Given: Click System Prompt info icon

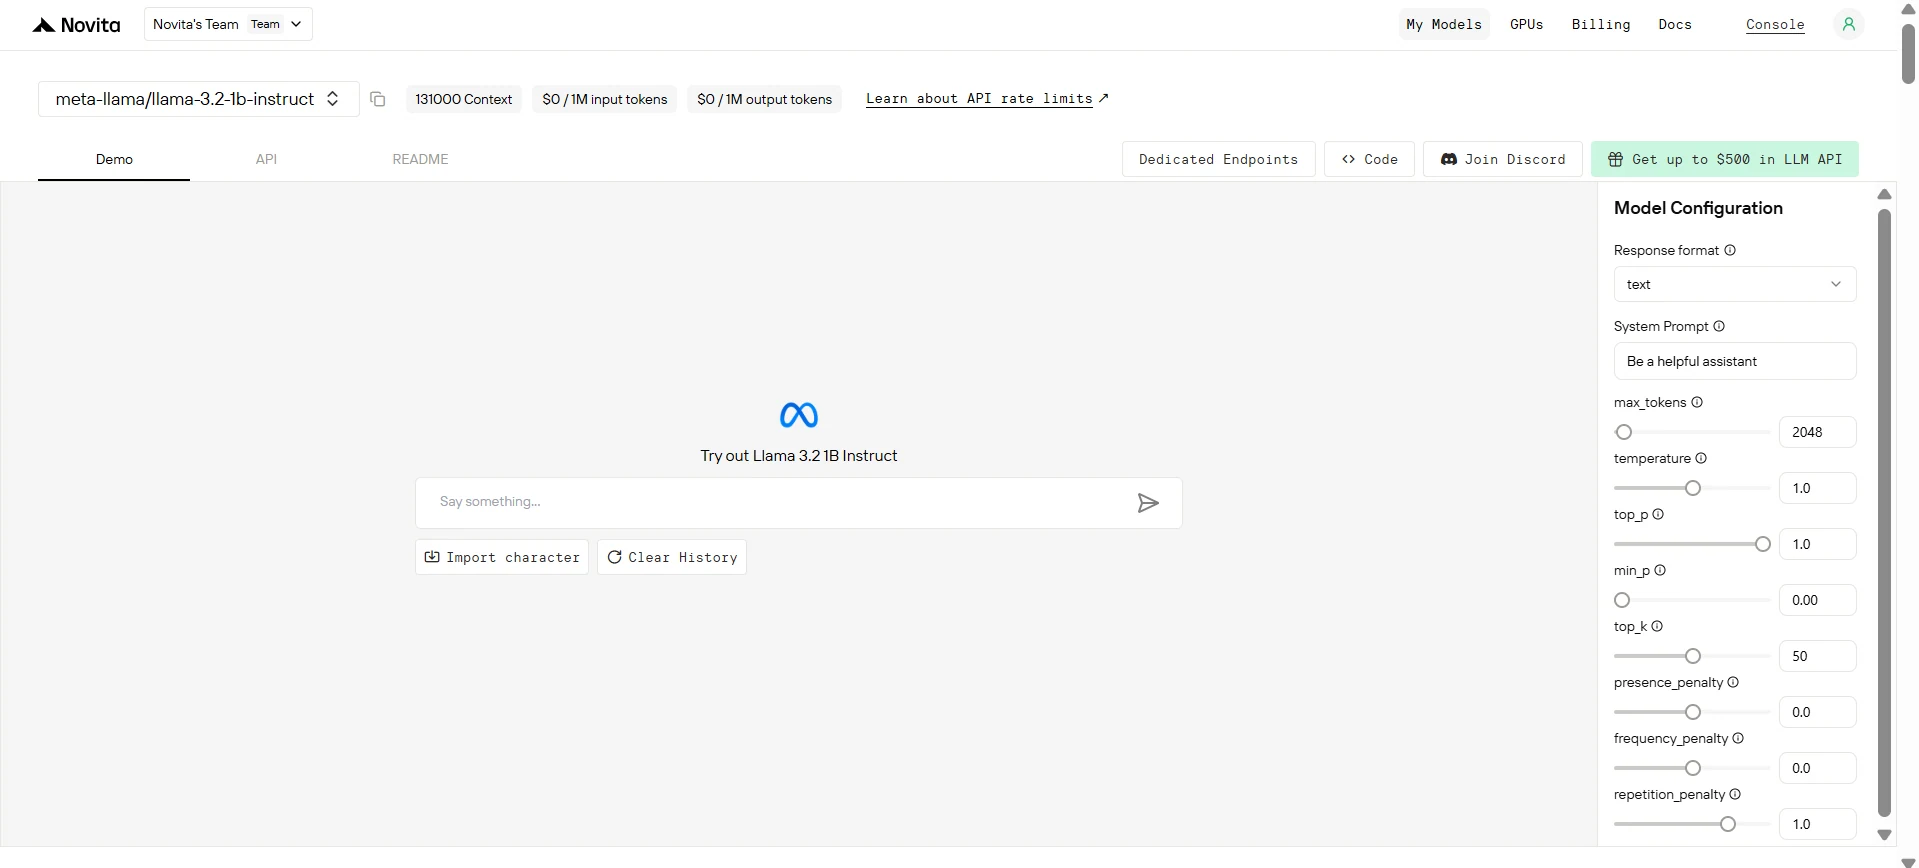Looking at the screenshot, I should pos(1719,326).
